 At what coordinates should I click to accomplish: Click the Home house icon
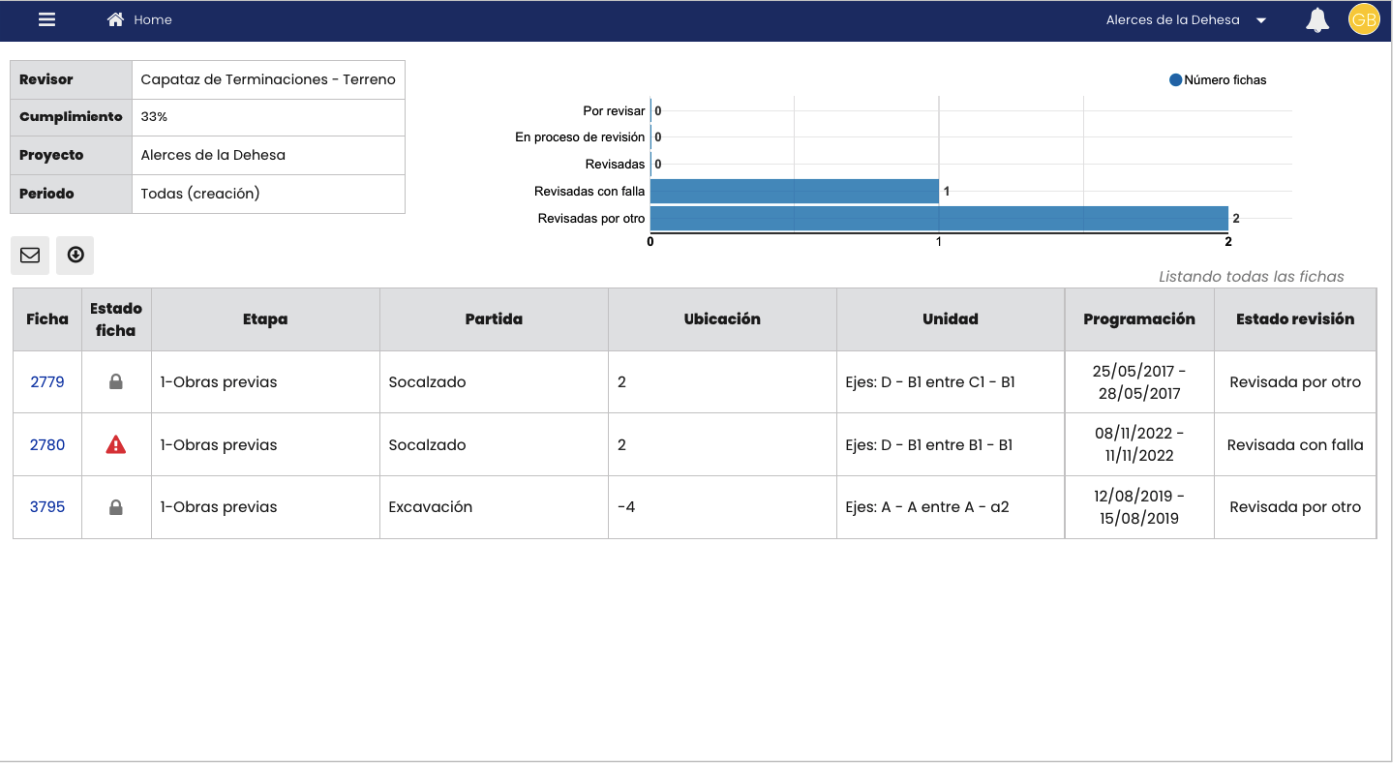pyautogui.click(x=116, y=20)
